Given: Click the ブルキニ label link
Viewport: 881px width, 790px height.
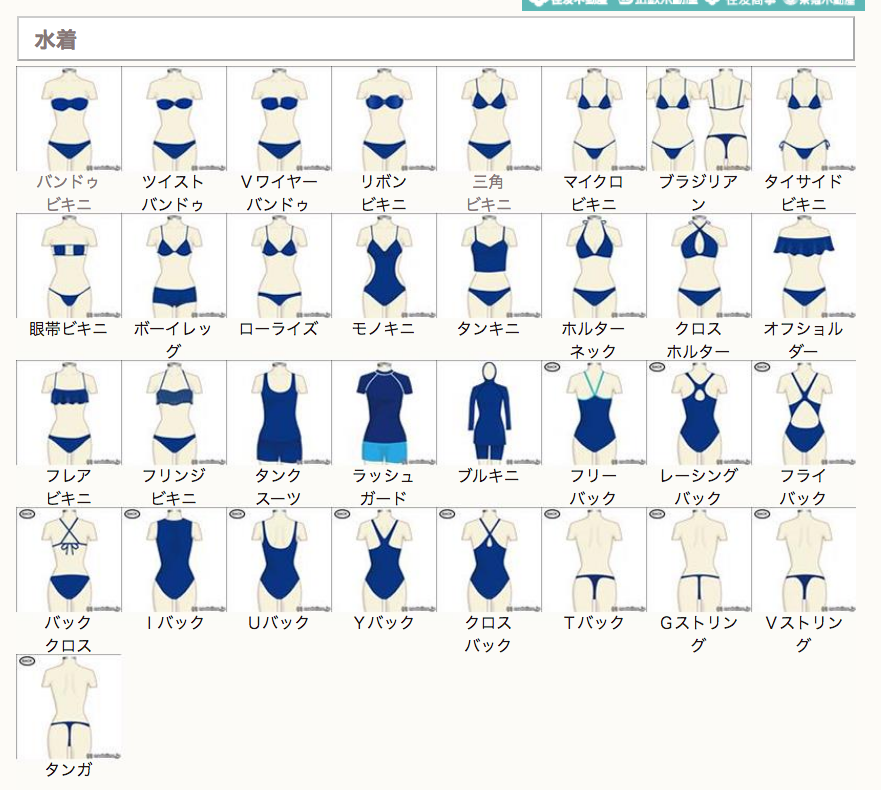Looking at the screenshot, I should pos(488,475).
